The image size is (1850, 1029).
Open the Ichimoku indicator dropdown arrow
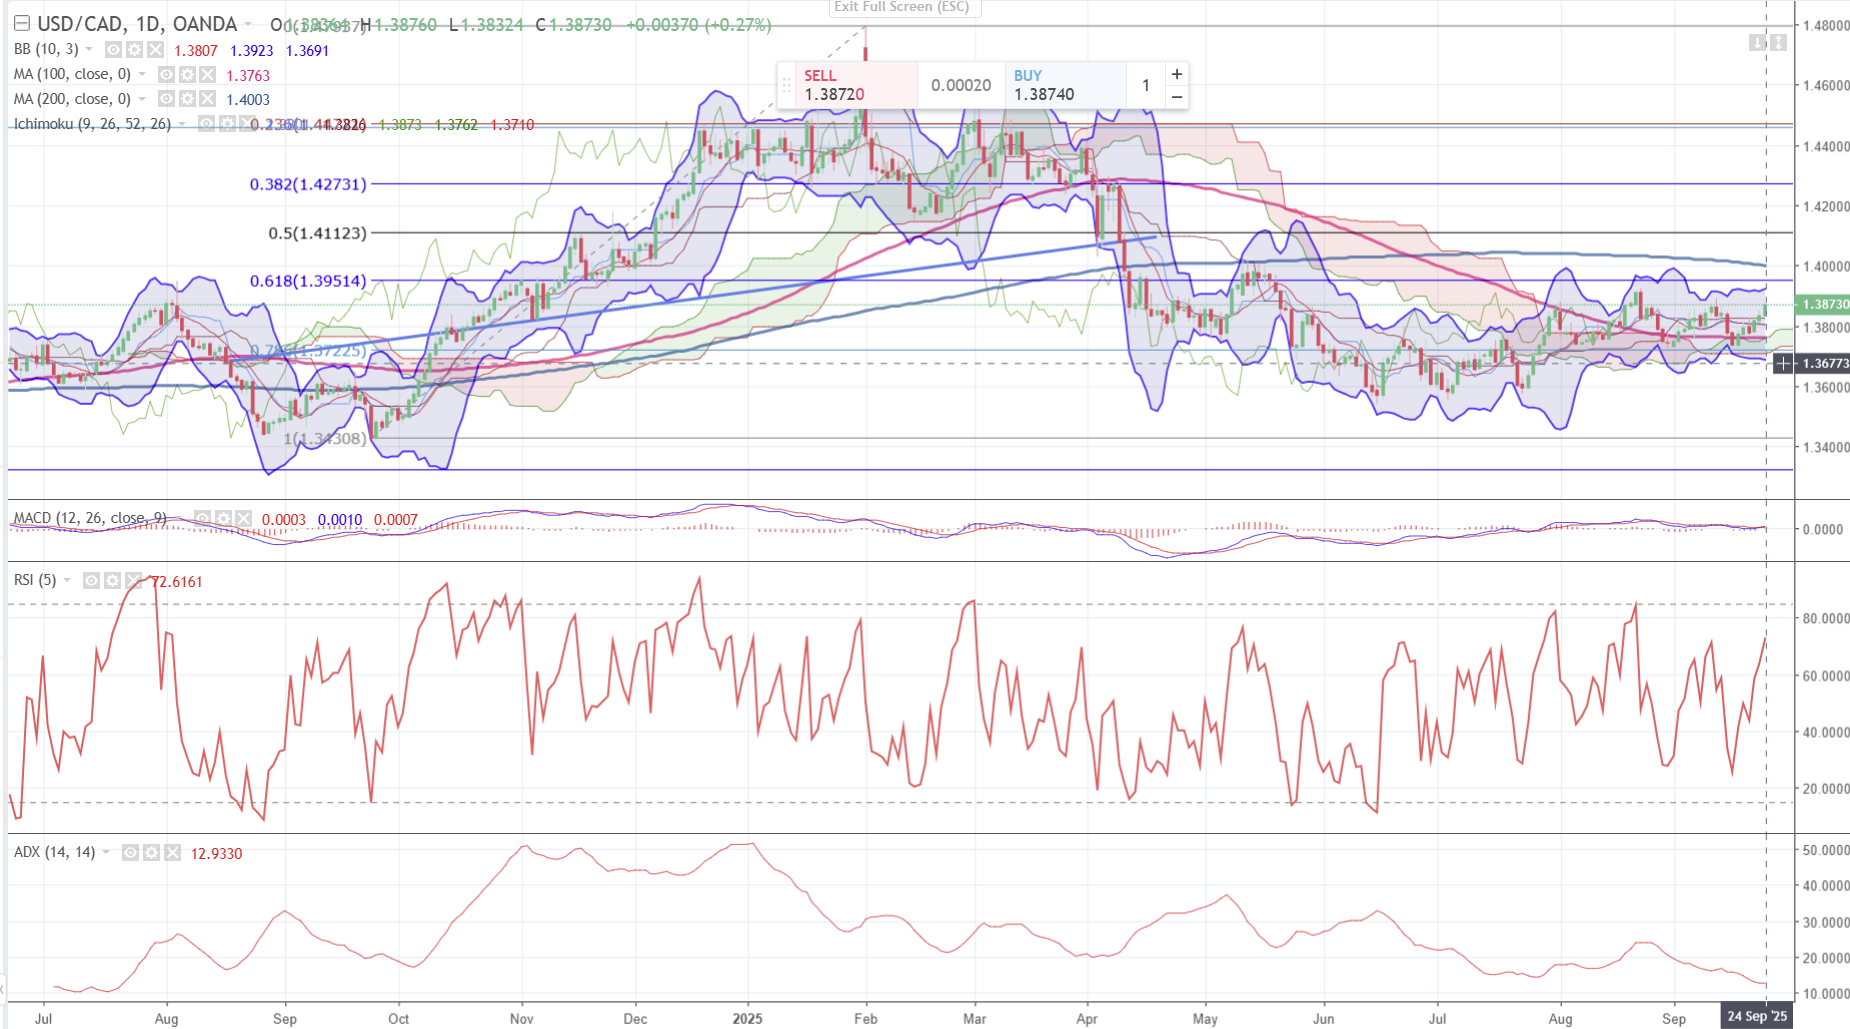182,124
